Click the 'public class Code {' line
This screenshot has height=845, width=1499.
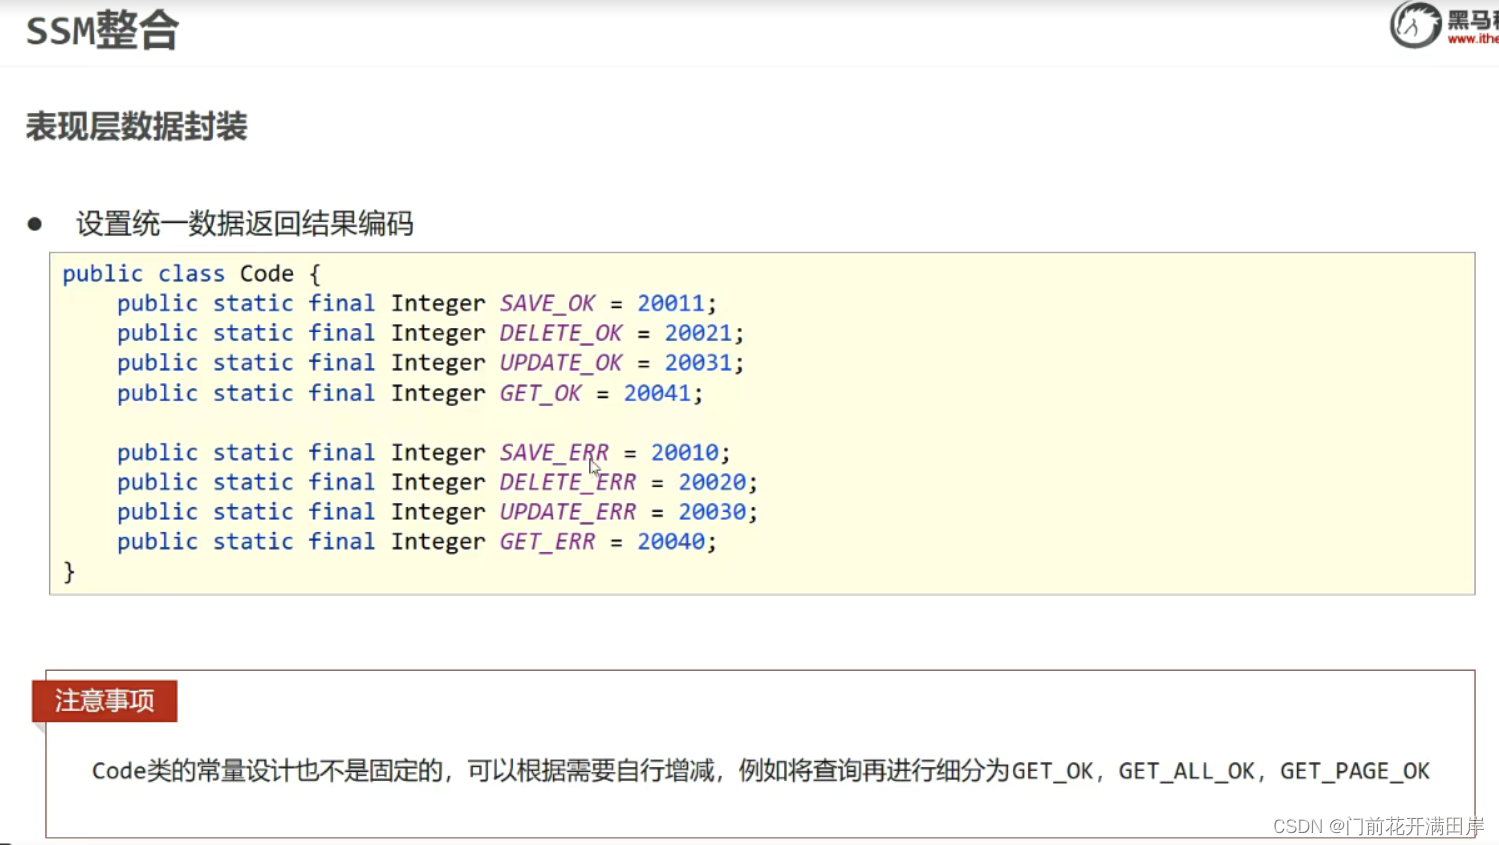[192, 274]
